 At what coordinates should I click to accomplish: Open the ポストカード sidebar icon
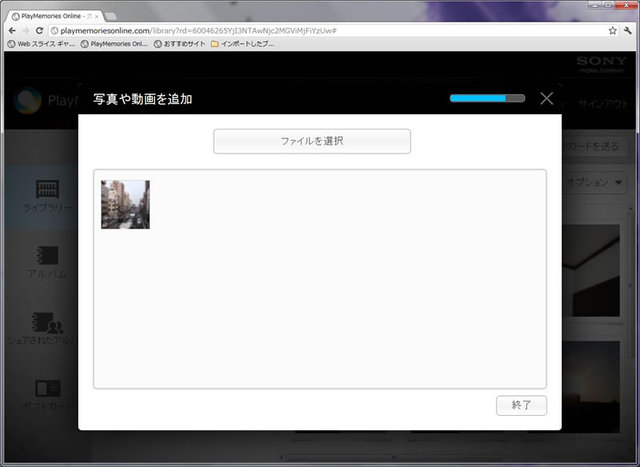pos(47,395)
